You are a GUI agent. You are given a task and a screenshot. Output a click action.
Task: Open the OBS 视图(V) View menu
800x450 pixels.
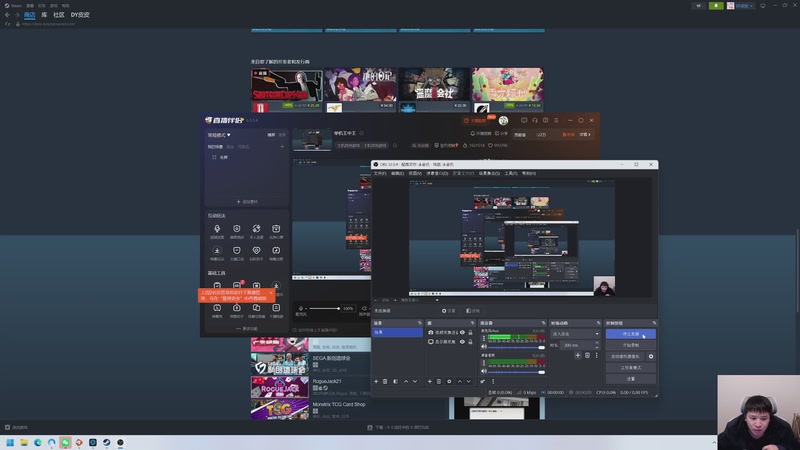pyautogui.click(x=415, y=173)
